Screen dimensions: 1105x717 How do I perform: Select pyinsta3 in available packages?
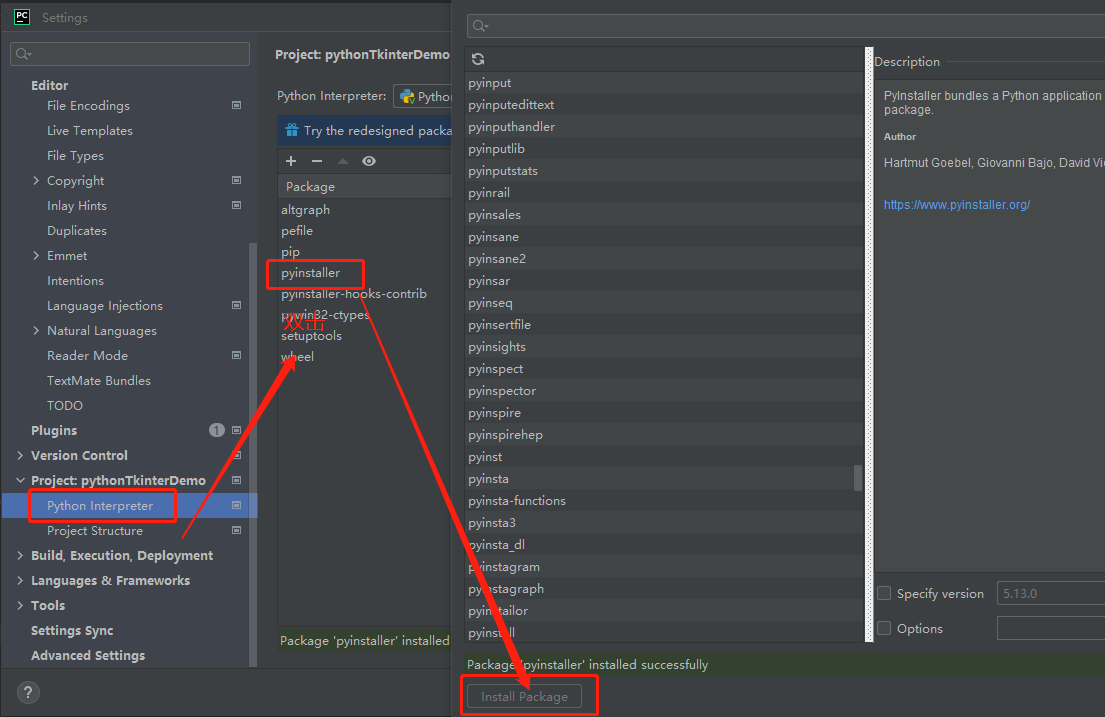[x=664, y=522]
